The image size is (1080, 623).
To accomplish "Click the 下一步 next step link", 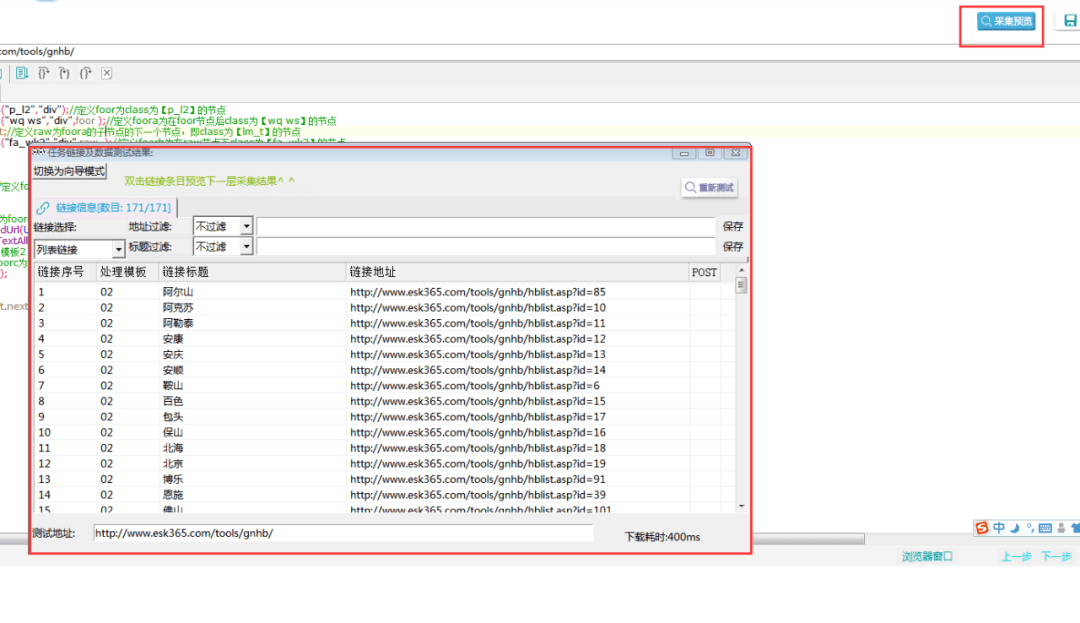I will click(1056, 556).
